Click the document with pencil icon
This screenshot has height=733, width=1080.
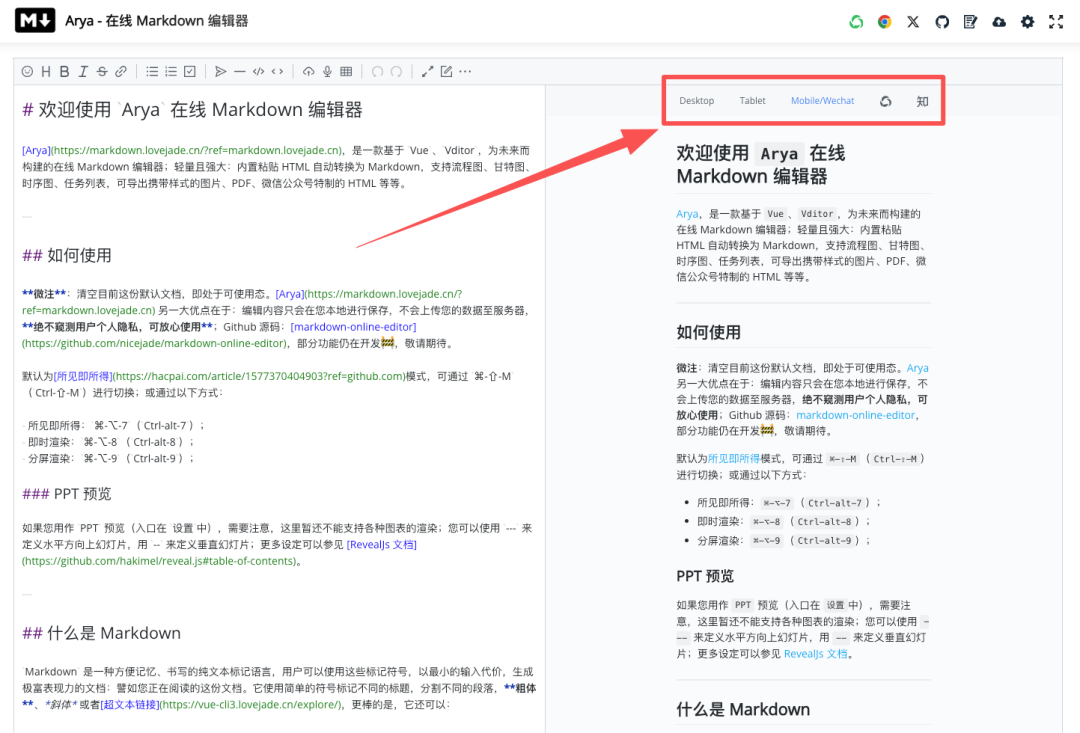tap(970, 22)
